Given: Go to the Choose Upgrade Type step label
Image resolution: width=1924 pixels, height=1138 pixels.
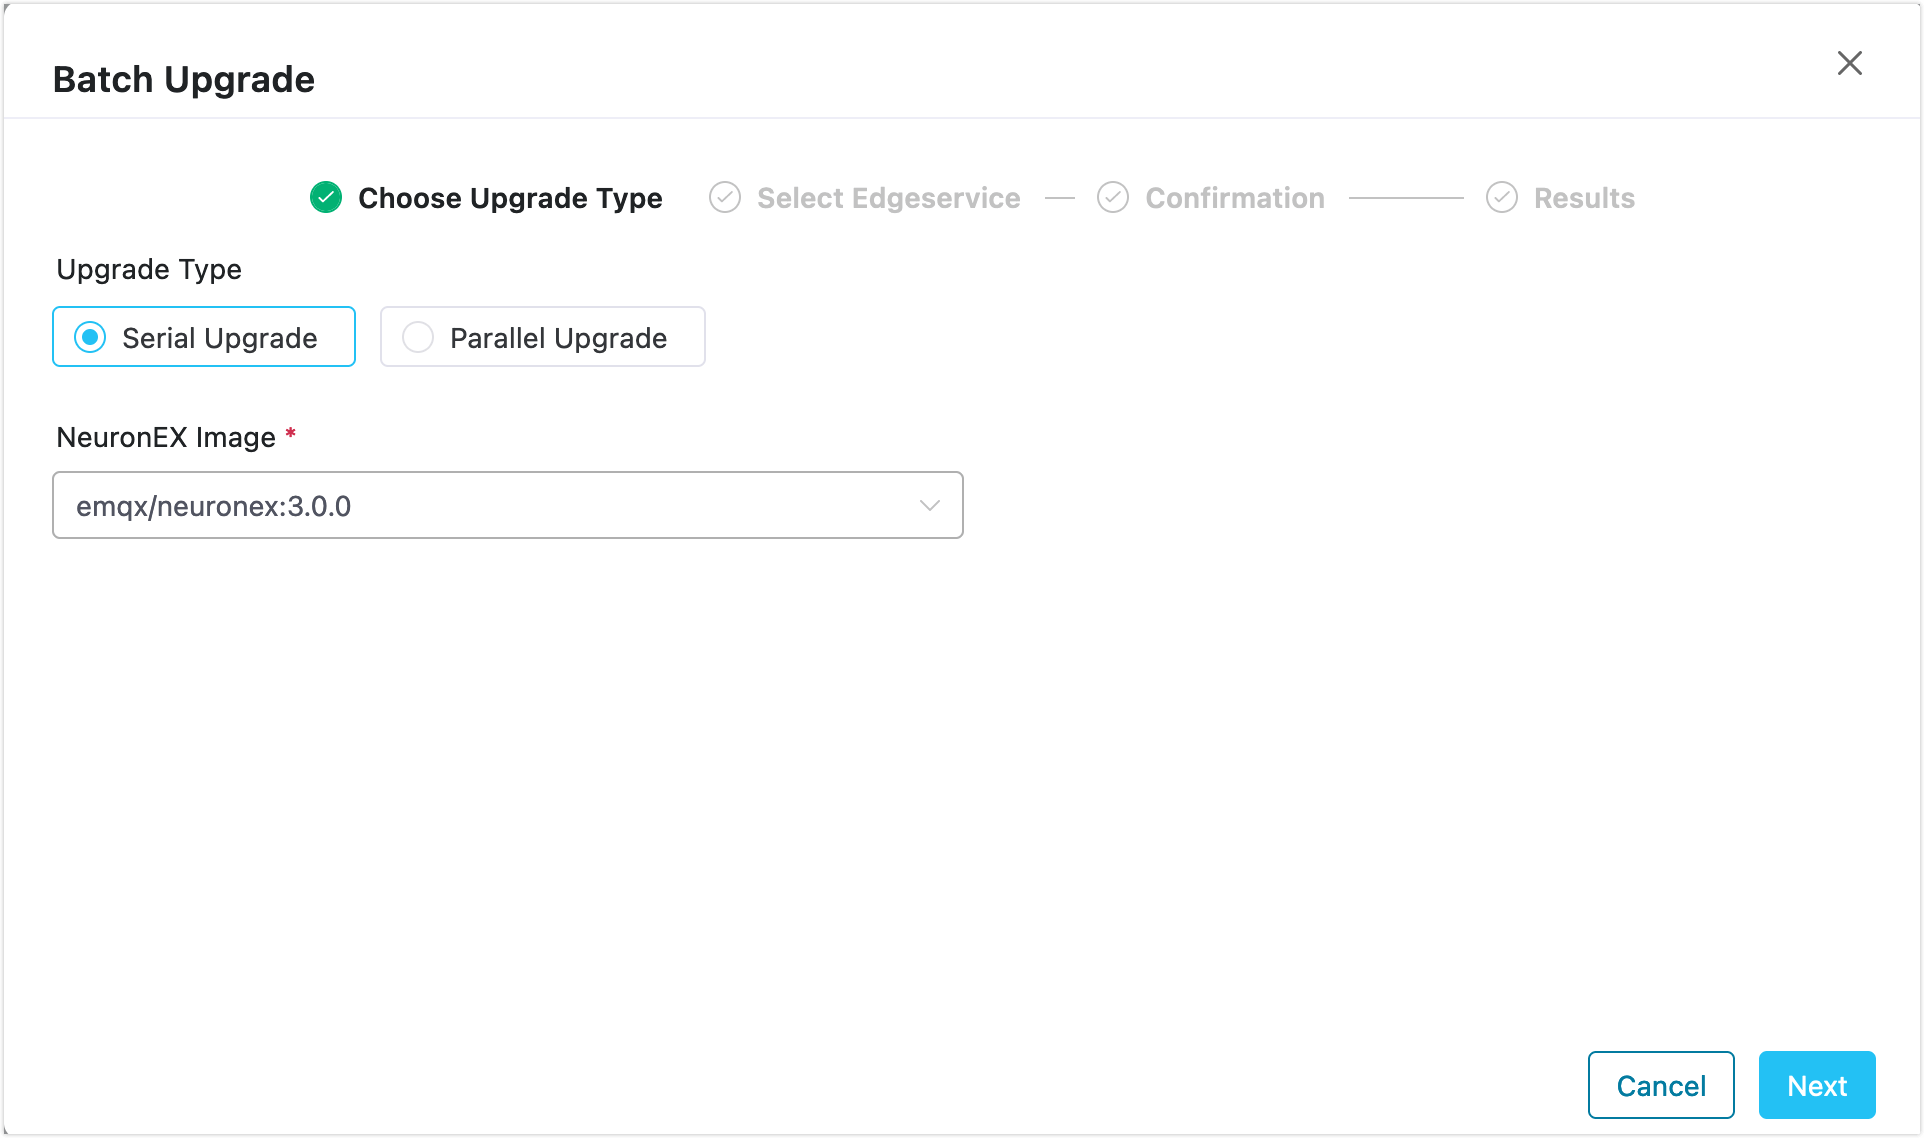Looking at the screenshot, I should [510, 198].
